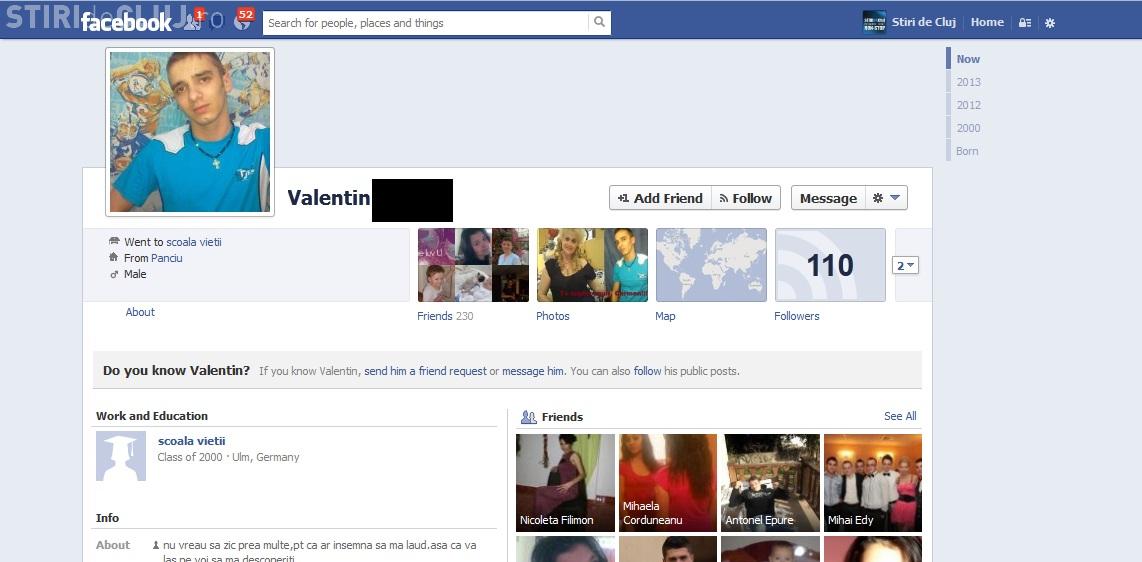1142x562 pixels.
Task: Open the About section link
Action: [x=140, y=312]
